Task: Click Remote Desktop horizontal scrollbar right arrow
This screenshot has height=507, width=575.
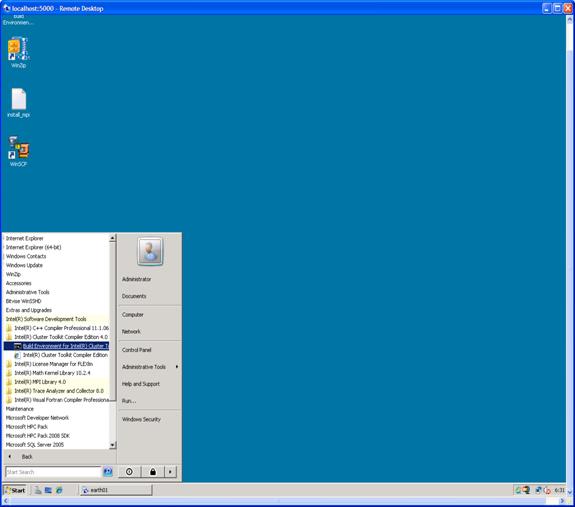Action: 562,501
